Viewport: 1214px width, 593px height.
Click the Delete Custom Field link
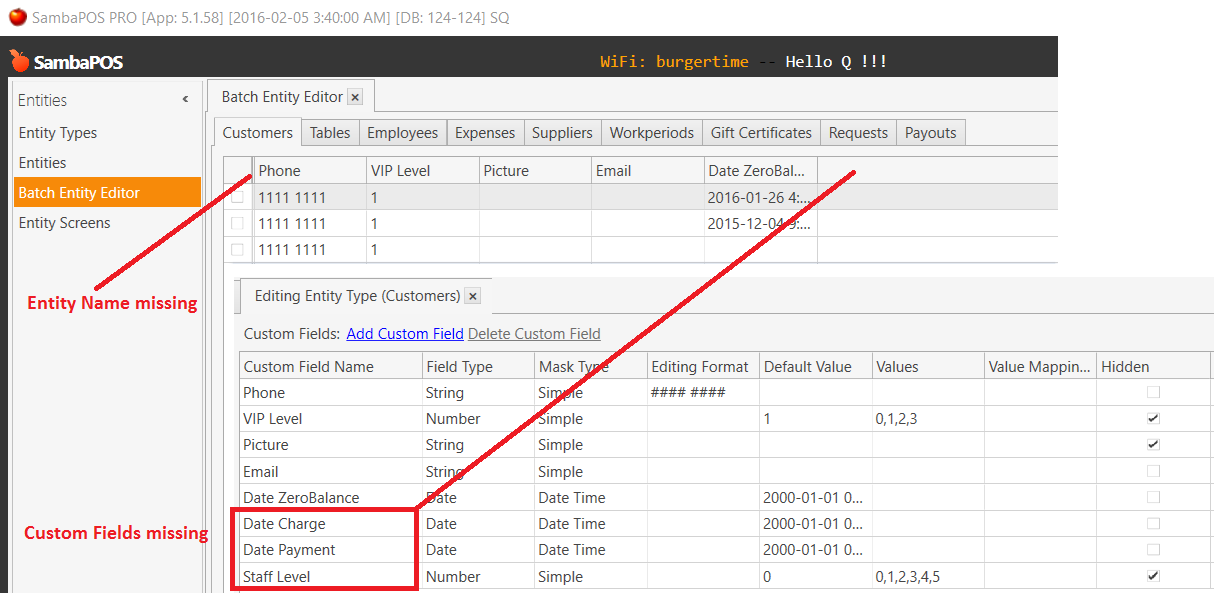[x=534, y=334]
